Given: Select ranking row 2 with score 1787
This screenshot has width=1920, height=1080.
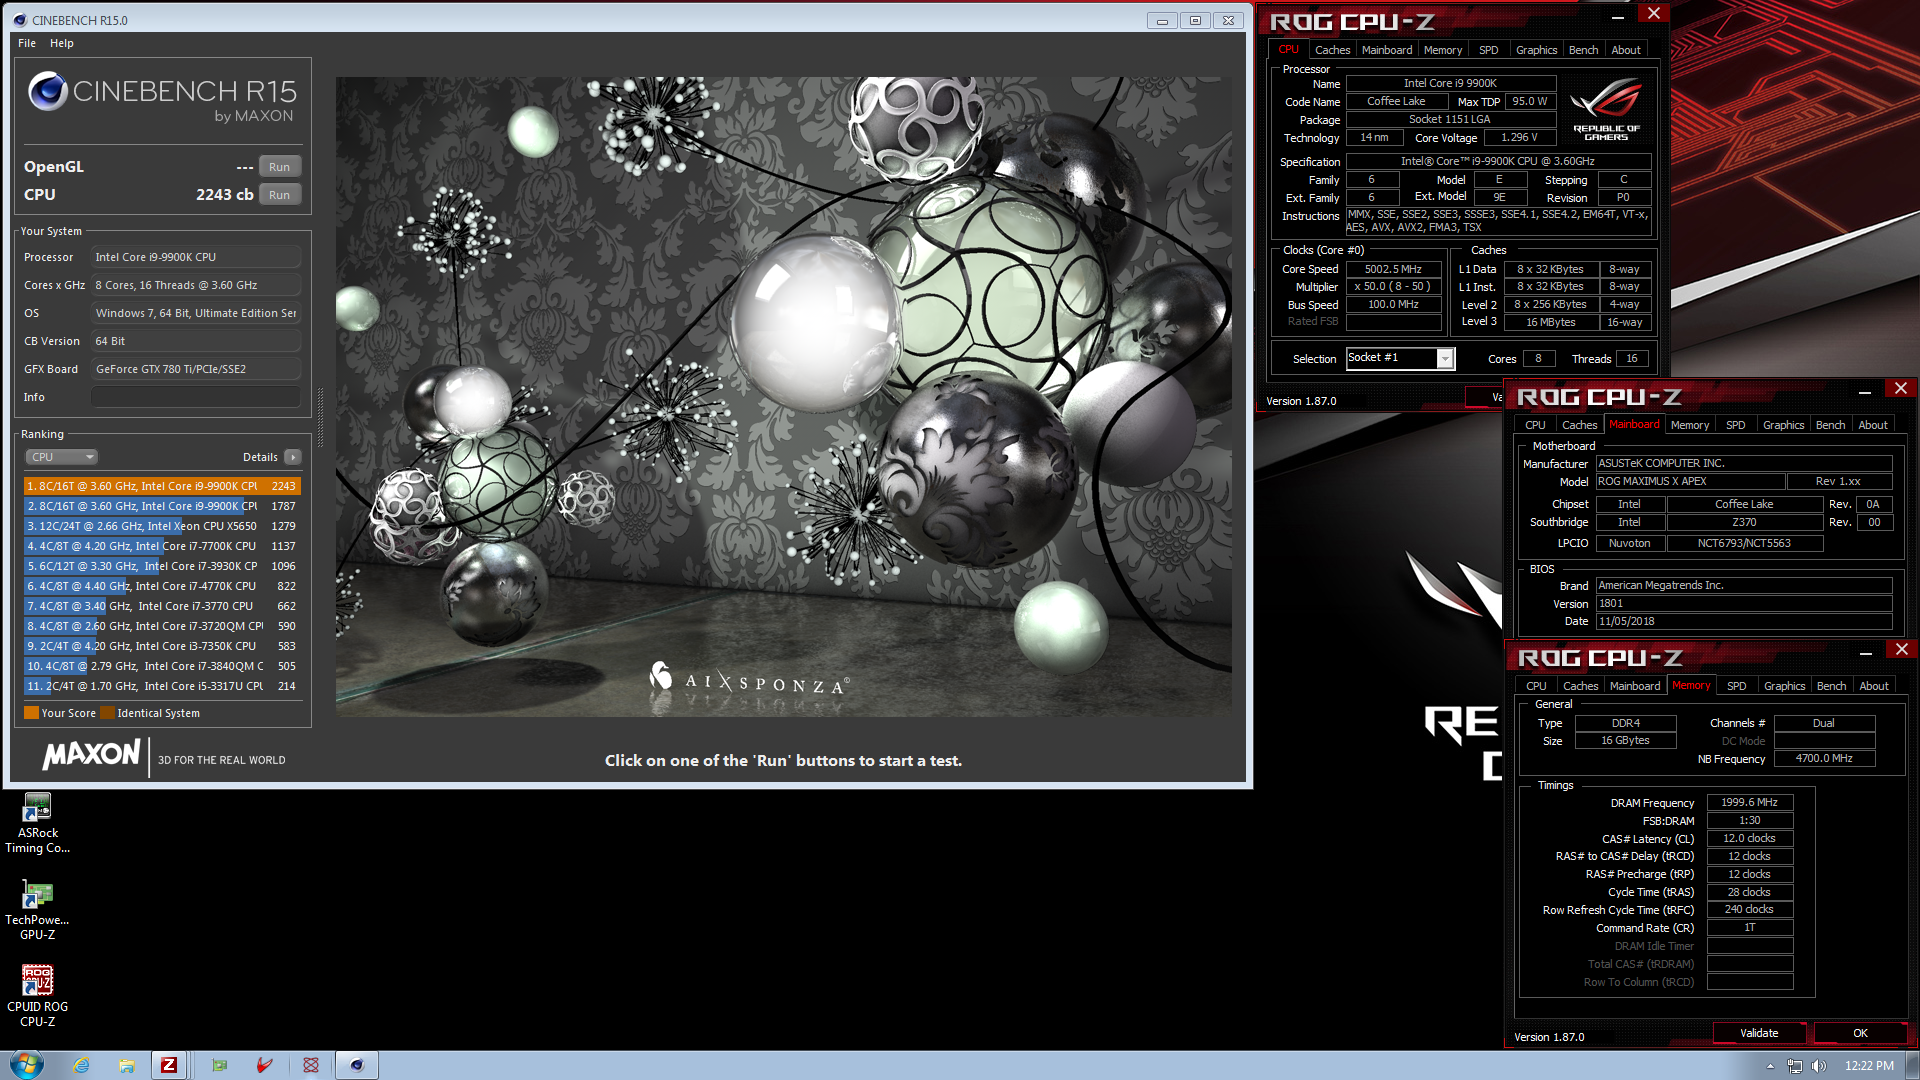Looking at the screenshot, I should 162,506.
